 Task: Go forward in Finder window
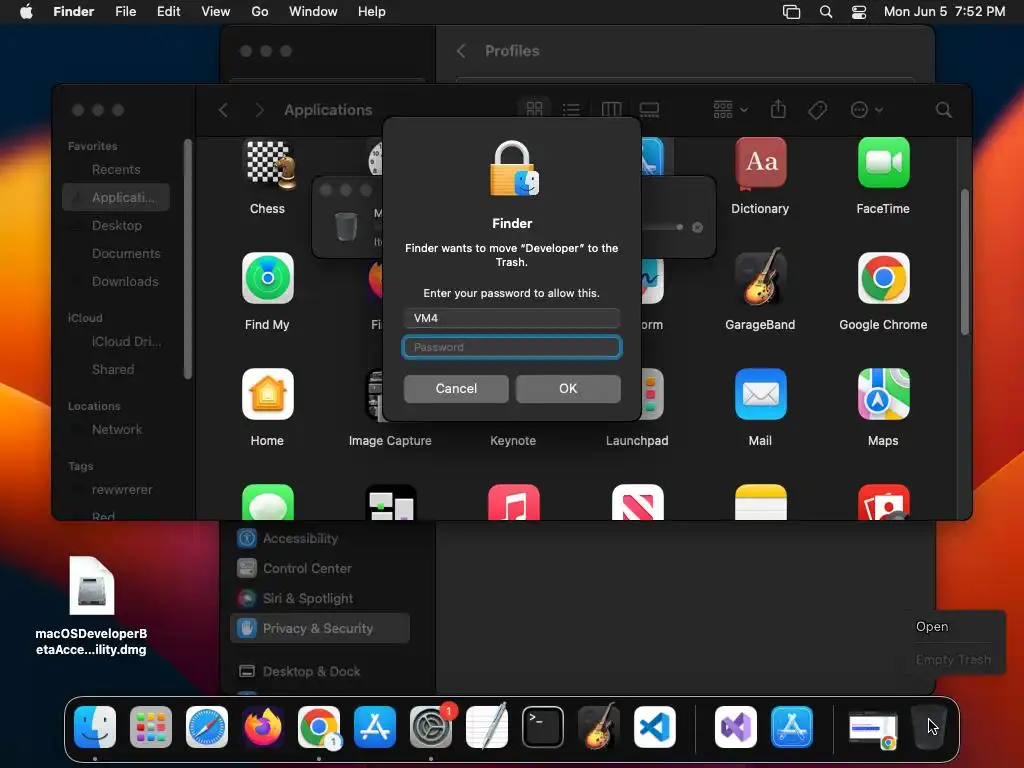point(259,110)
